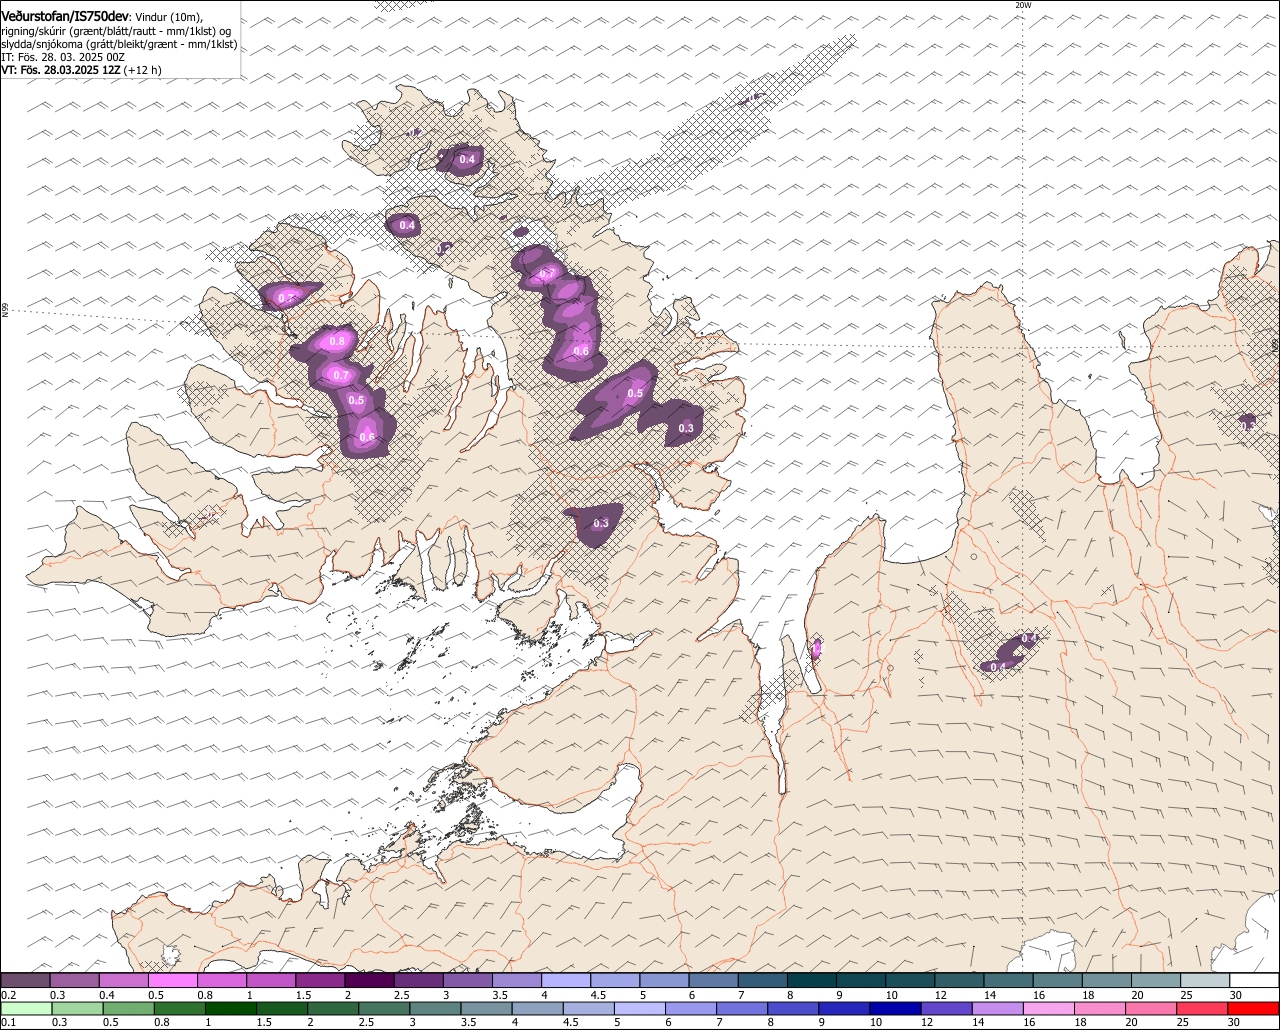Pick the salmon pink 20–25 rain swatch

[1153, 1007]
